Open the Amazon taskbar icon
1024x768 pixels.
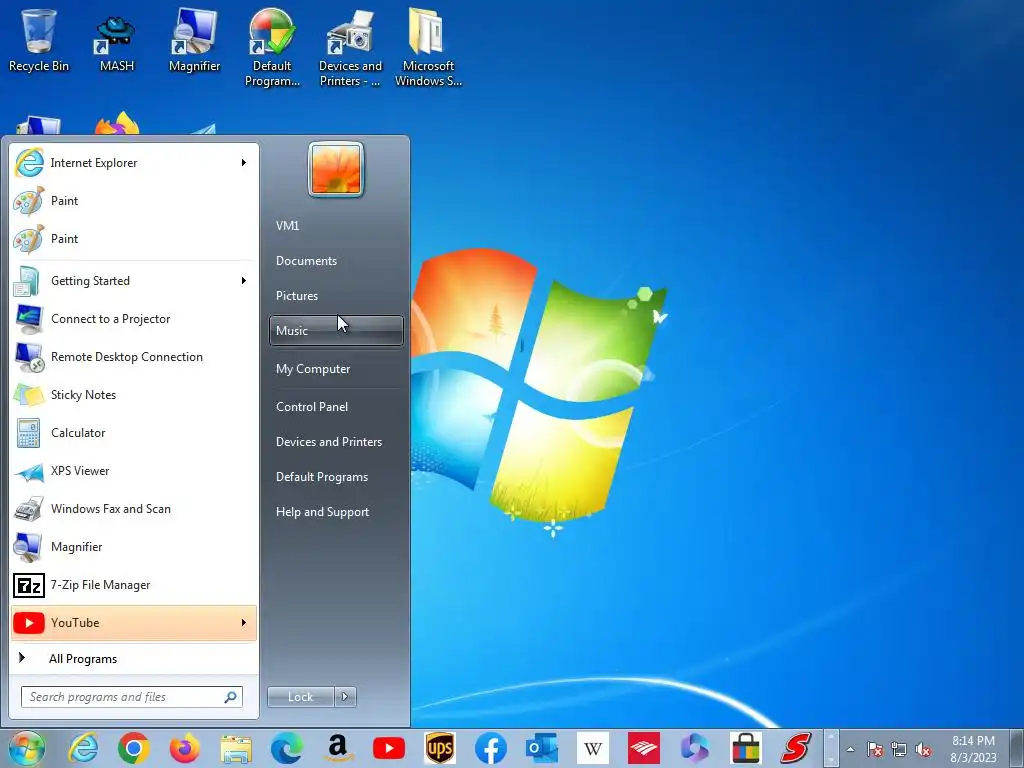338,748
